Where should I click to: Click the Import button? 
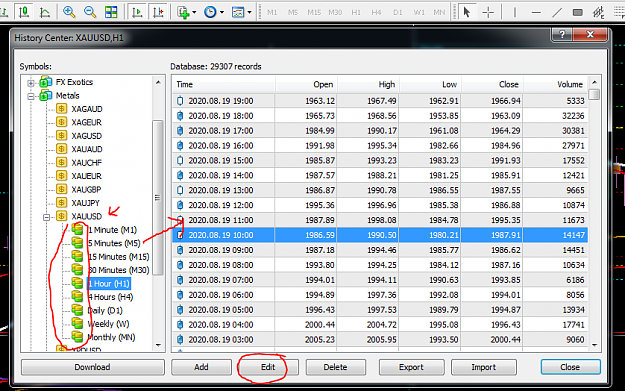pos(483,367)
